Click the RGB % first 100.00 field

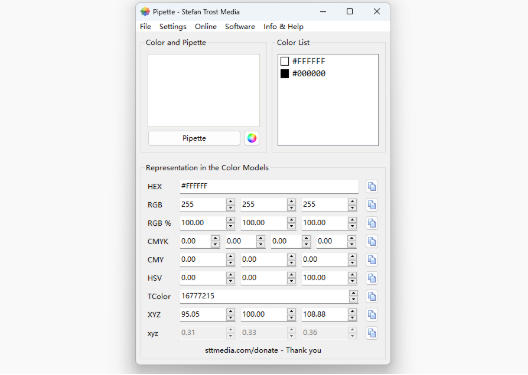click(x=203, y=223)
